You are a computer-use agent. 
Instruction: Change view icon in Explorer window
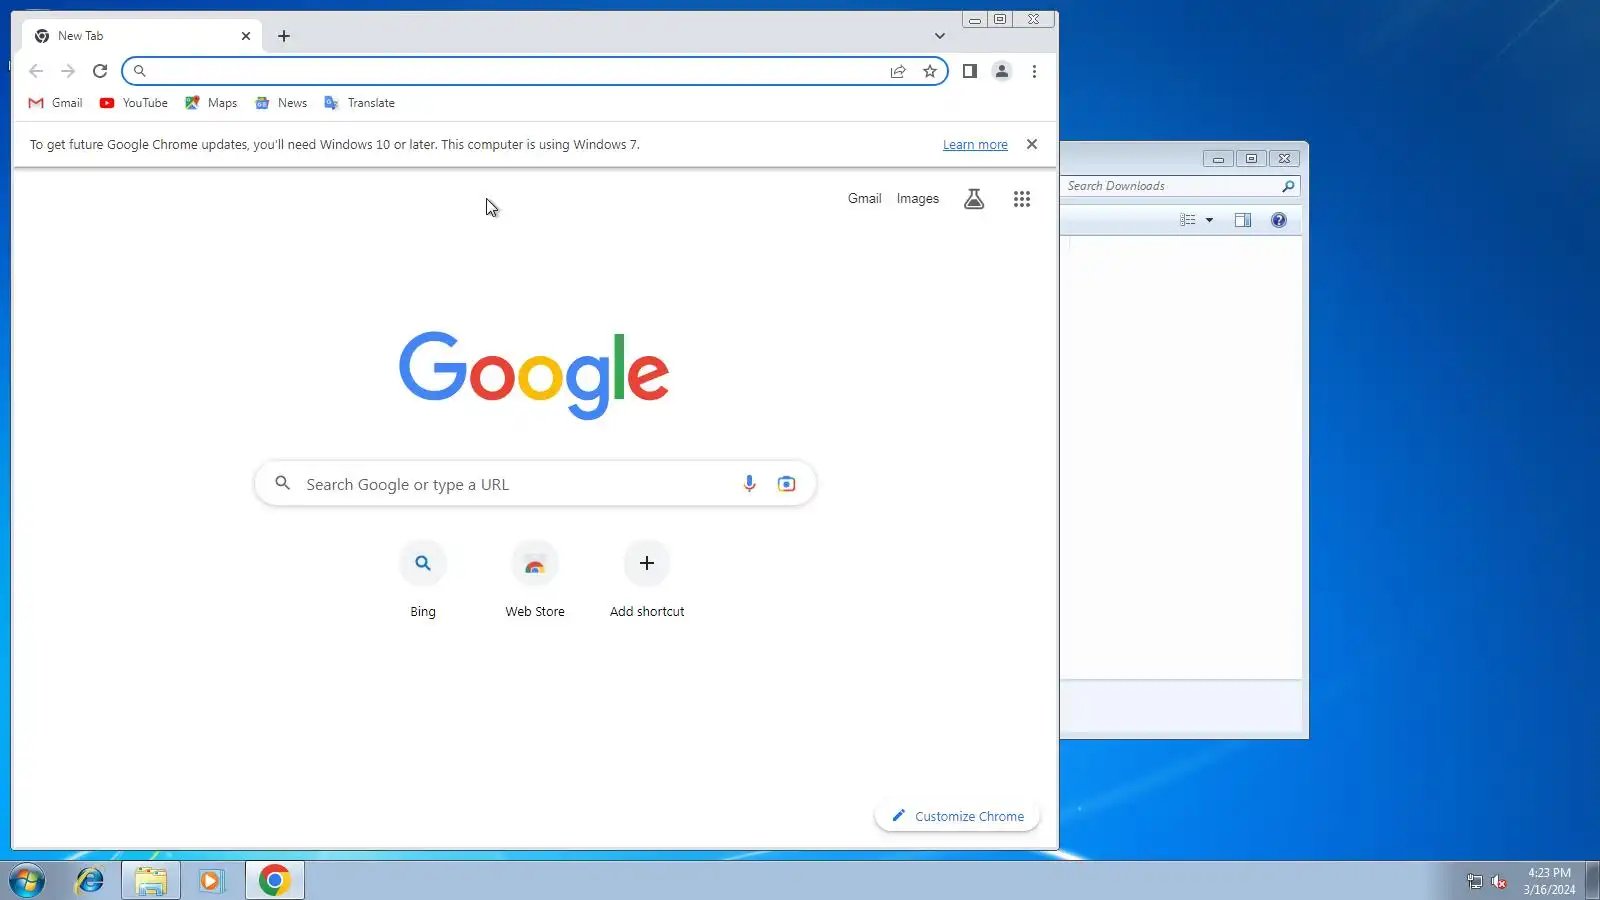click(x=1188, y=220)
